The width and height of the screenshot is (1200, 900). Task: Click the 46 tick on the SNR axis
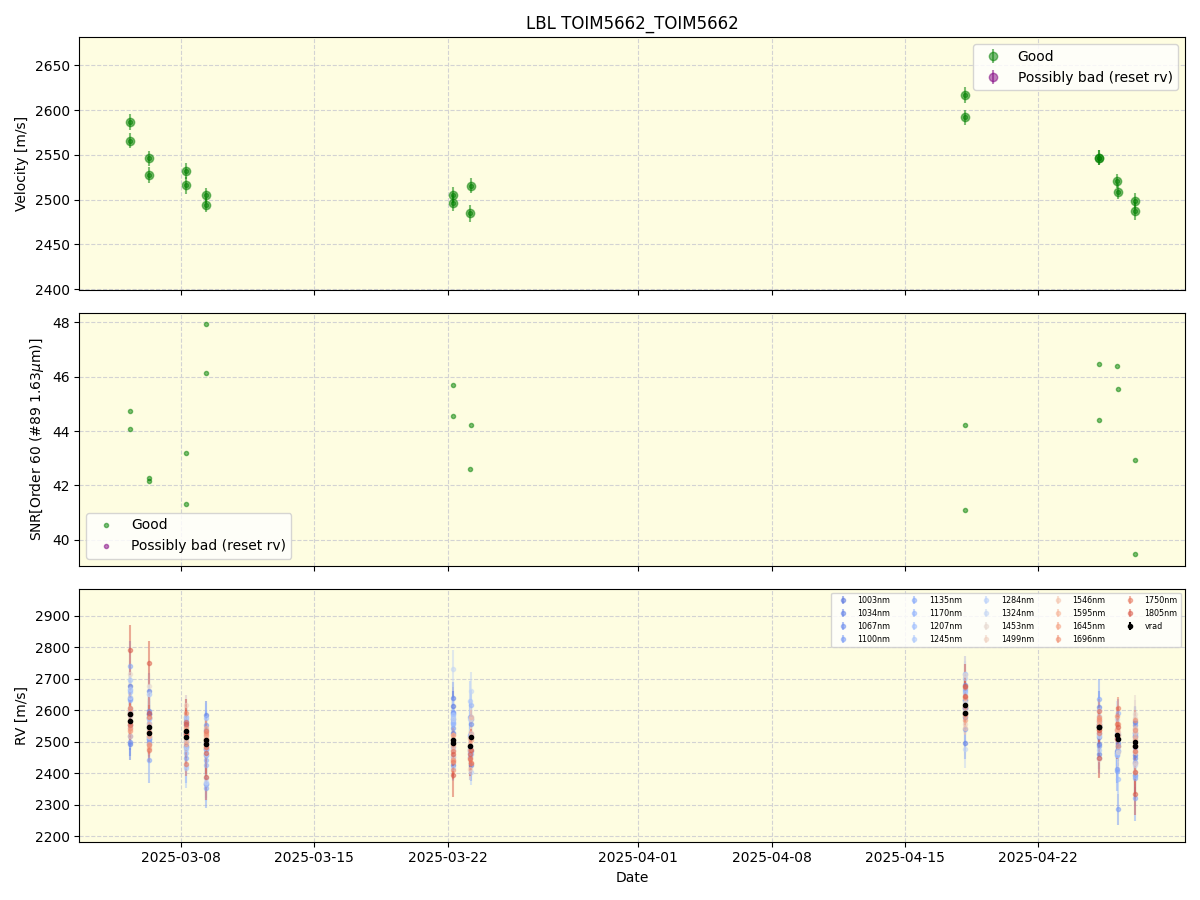(62, 377)
